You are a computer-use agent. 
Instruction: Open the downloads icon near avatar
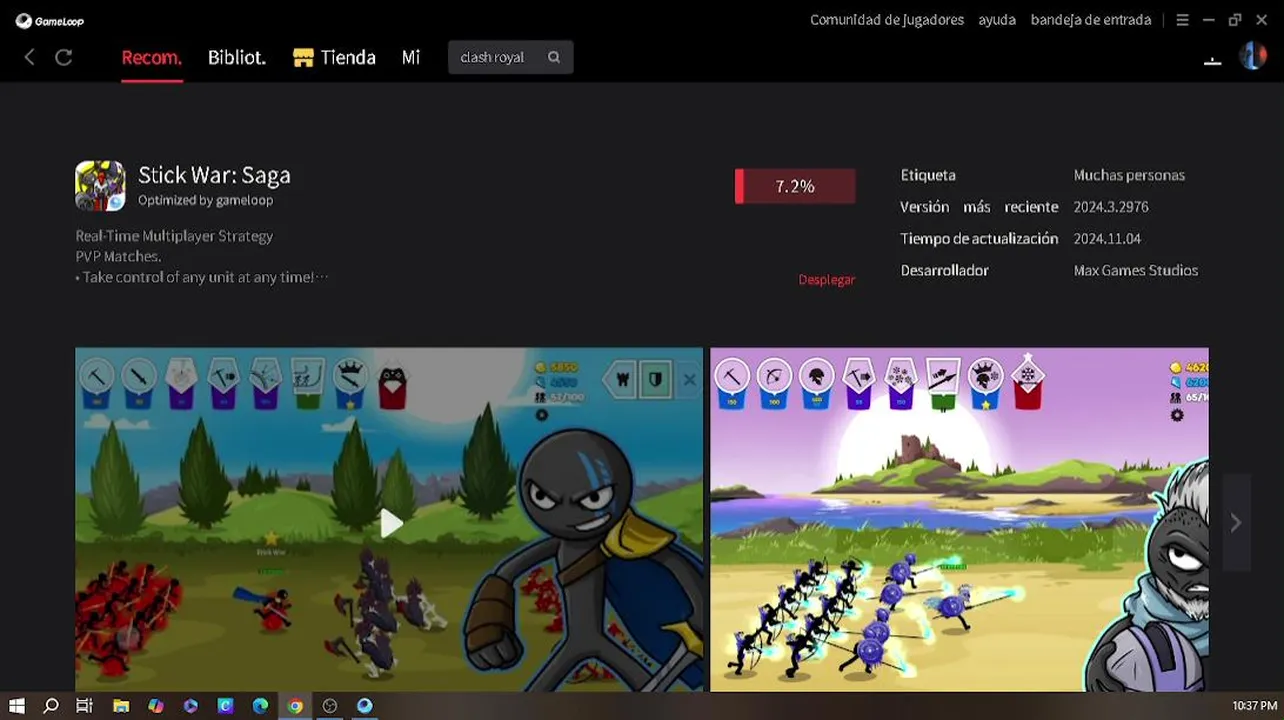point(1213,60)
